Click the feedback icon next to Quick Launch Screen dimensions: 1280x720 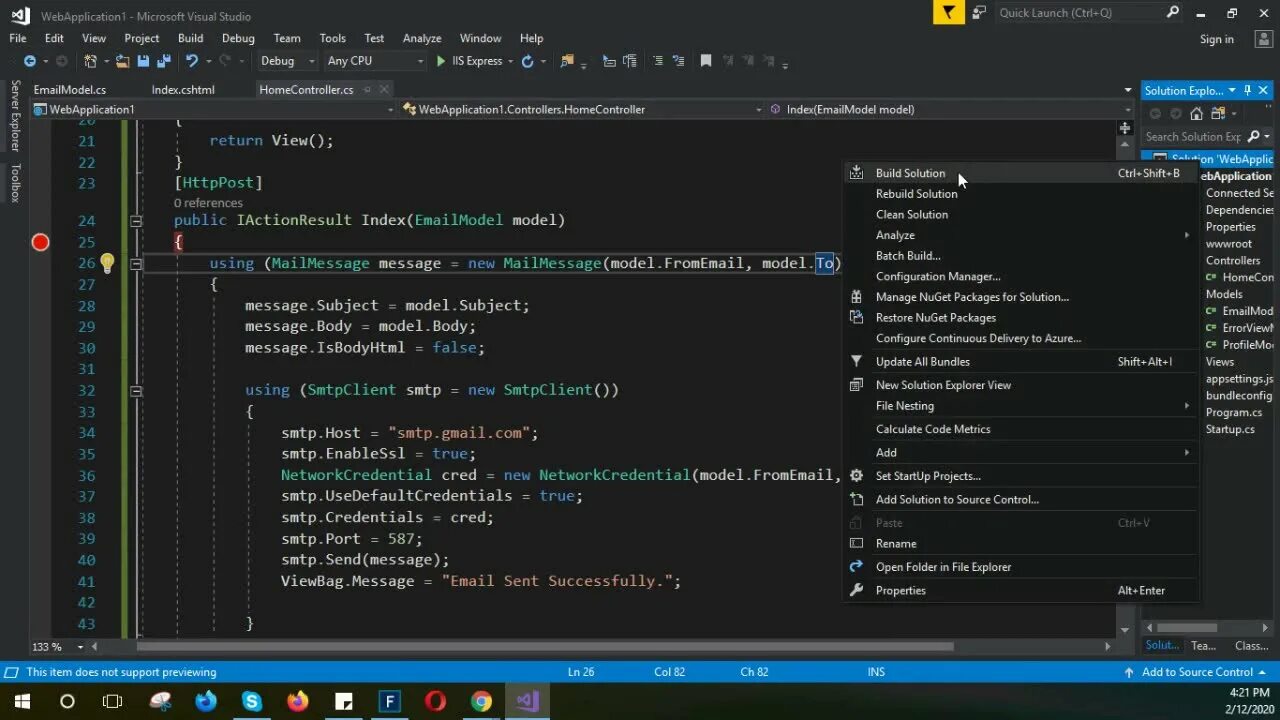978,13
